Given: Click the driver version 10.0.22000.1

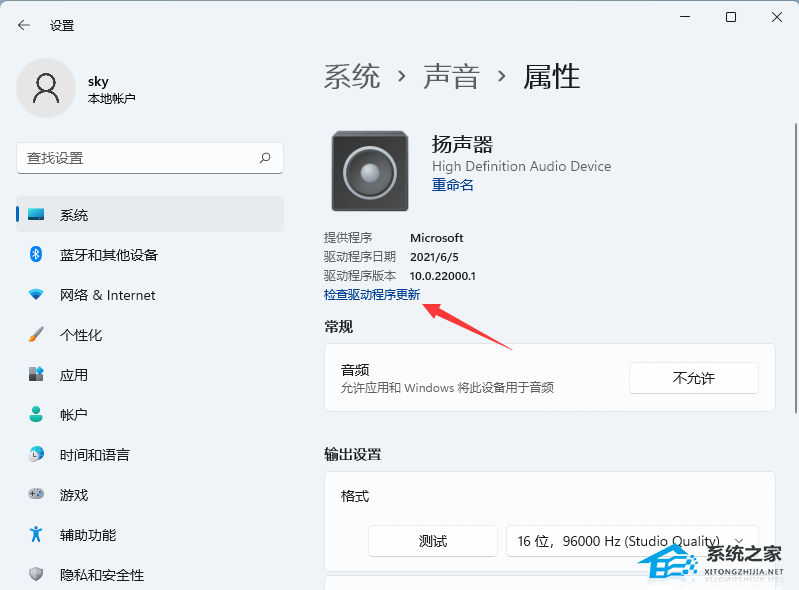Looking at the screenshot, I should coord(443,276).
